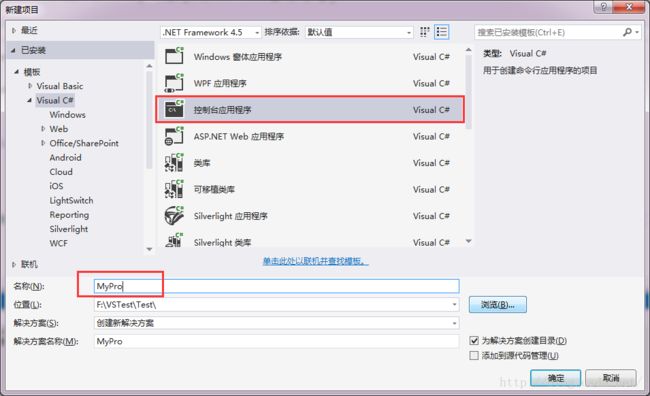This screenshot has width=650, height=396.
Task: Collapse the Visual C# tree node
Action: [x=29, y=100]
